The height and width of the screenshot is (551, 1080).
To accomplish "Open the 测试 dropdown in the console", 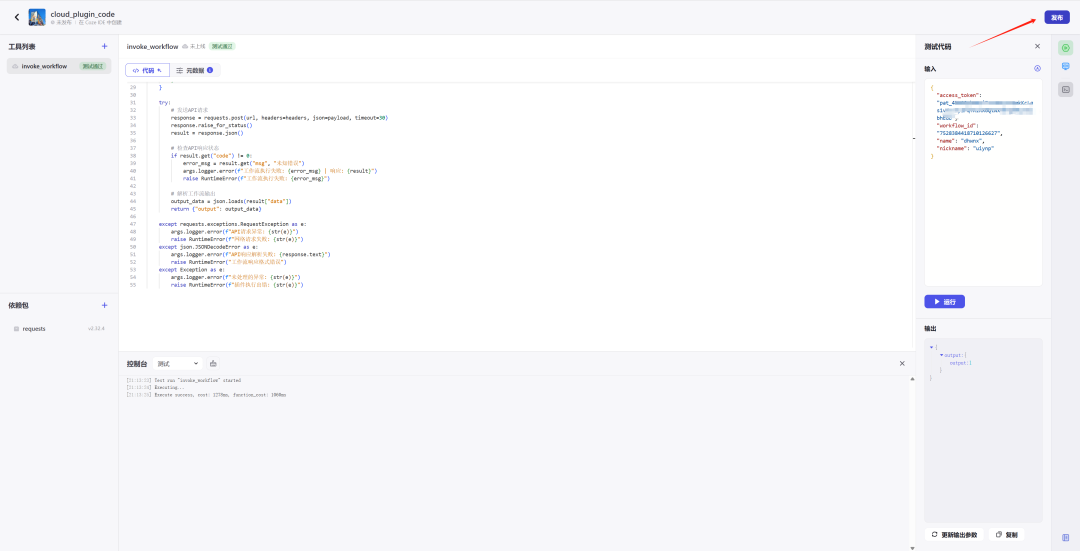I will pyautogui.click(x=177, y=364).
